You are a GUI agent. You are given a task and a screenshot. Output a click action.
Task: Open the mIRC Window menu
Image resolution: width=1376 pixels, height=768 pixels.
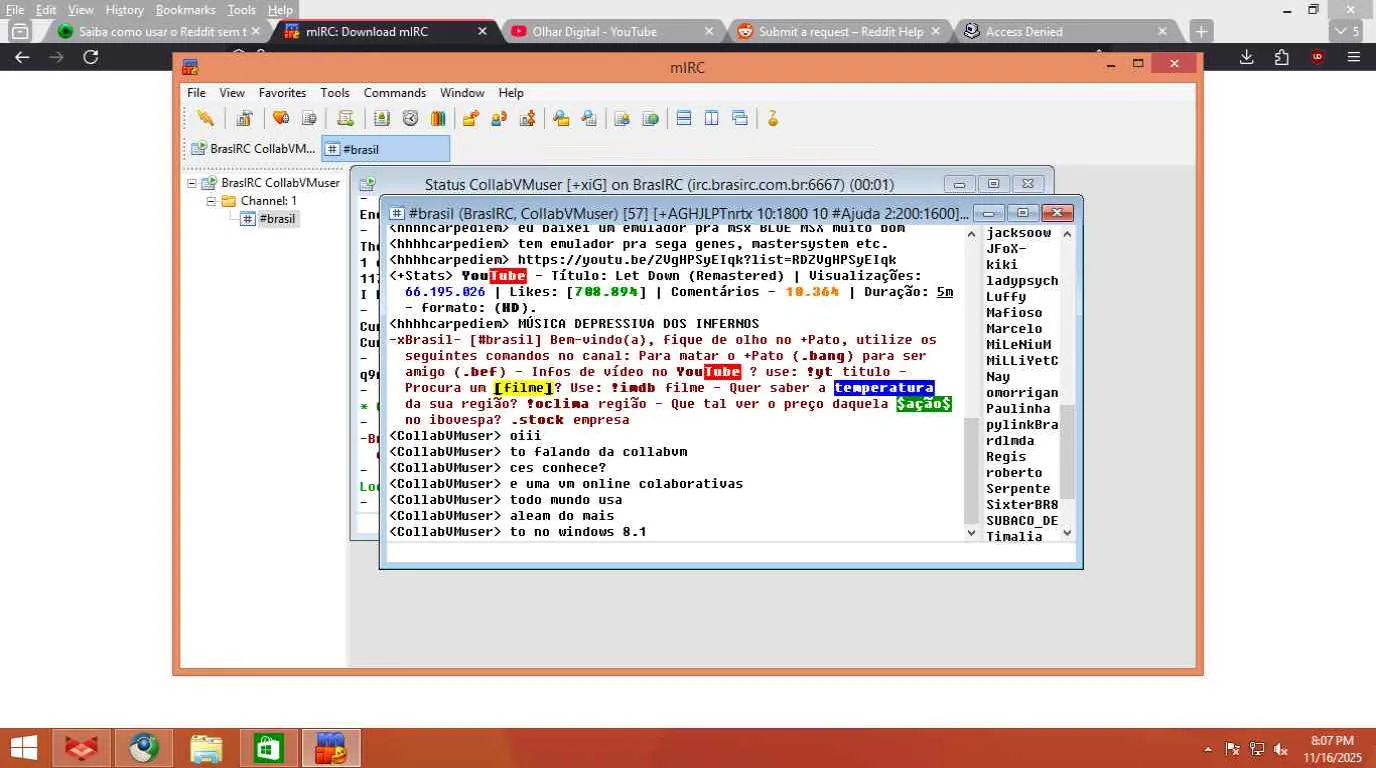pos(462,93)
